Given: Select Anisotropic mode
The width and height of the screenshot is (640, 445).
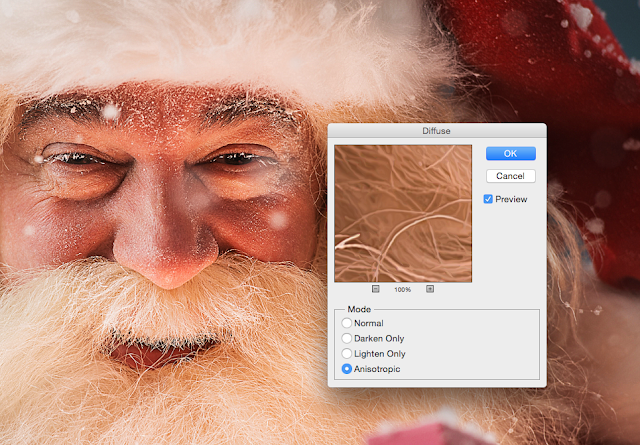Looking at the screenshot, I should point(347,369).
